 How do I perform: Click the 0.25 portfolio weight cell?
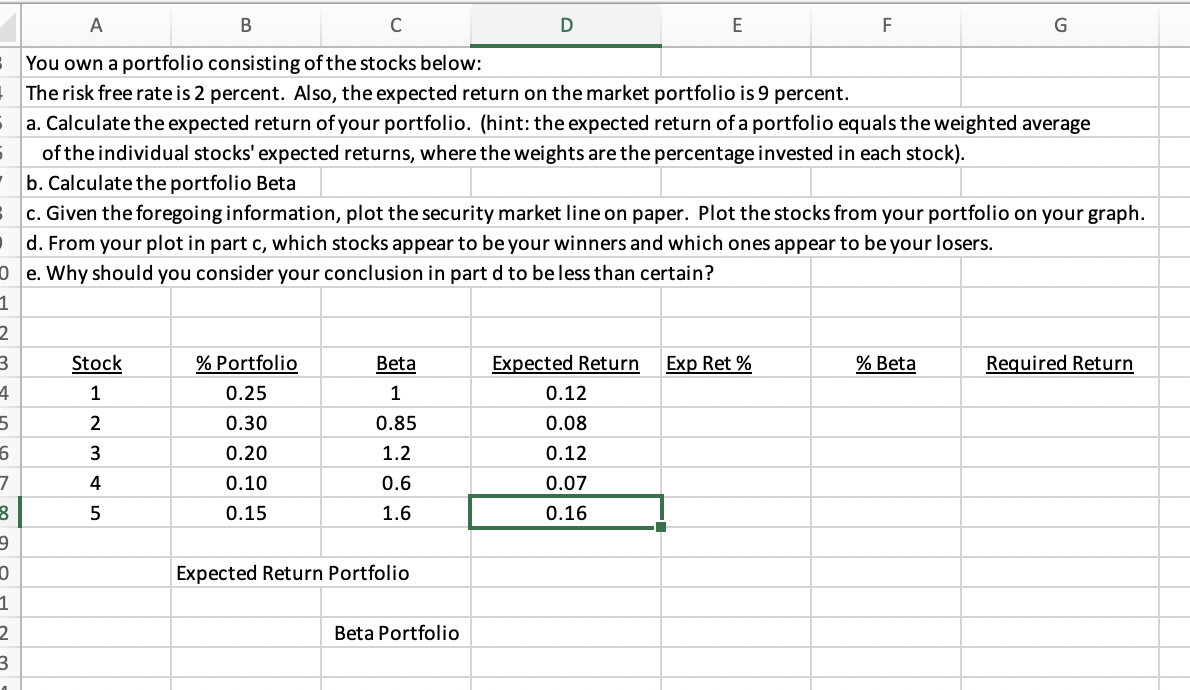[x=246, y=393]
